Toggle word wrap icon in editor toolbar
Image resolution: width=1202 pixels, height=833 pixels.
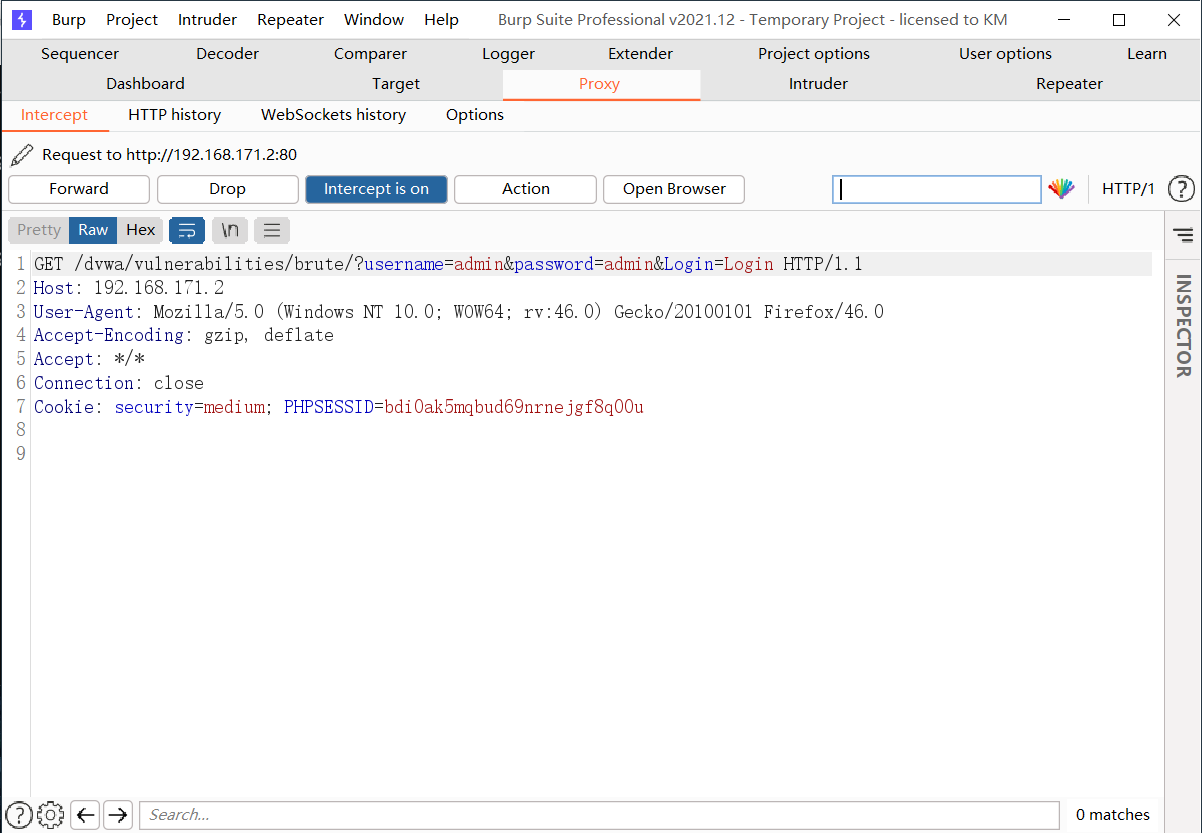pyautogui.click(x=187, y=231)
